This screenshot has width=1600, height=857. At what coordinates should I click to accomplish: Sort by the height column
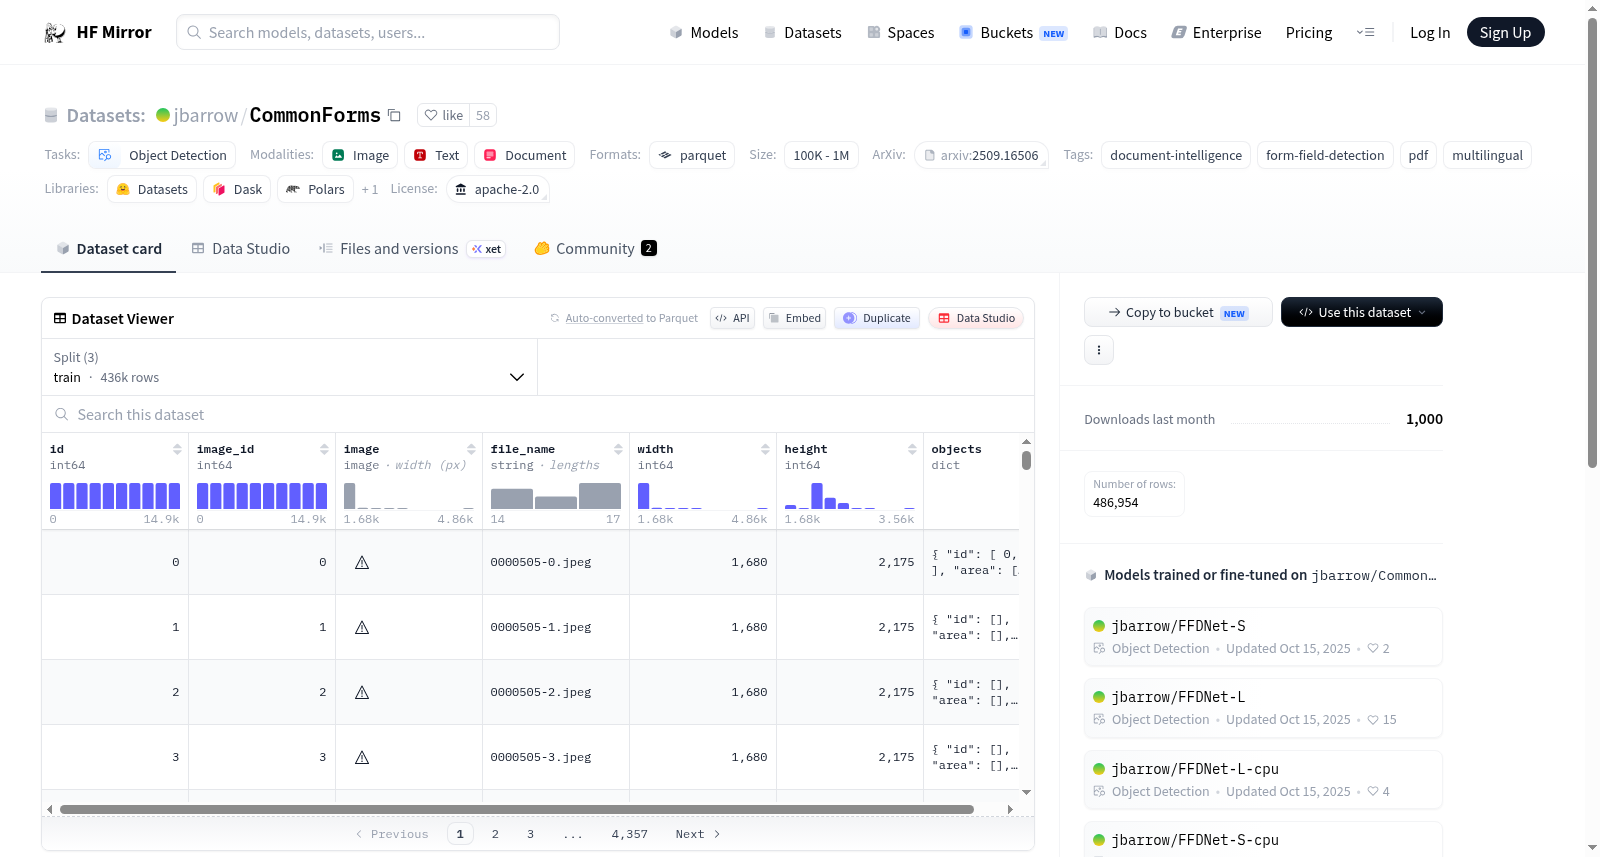[912, 449]
